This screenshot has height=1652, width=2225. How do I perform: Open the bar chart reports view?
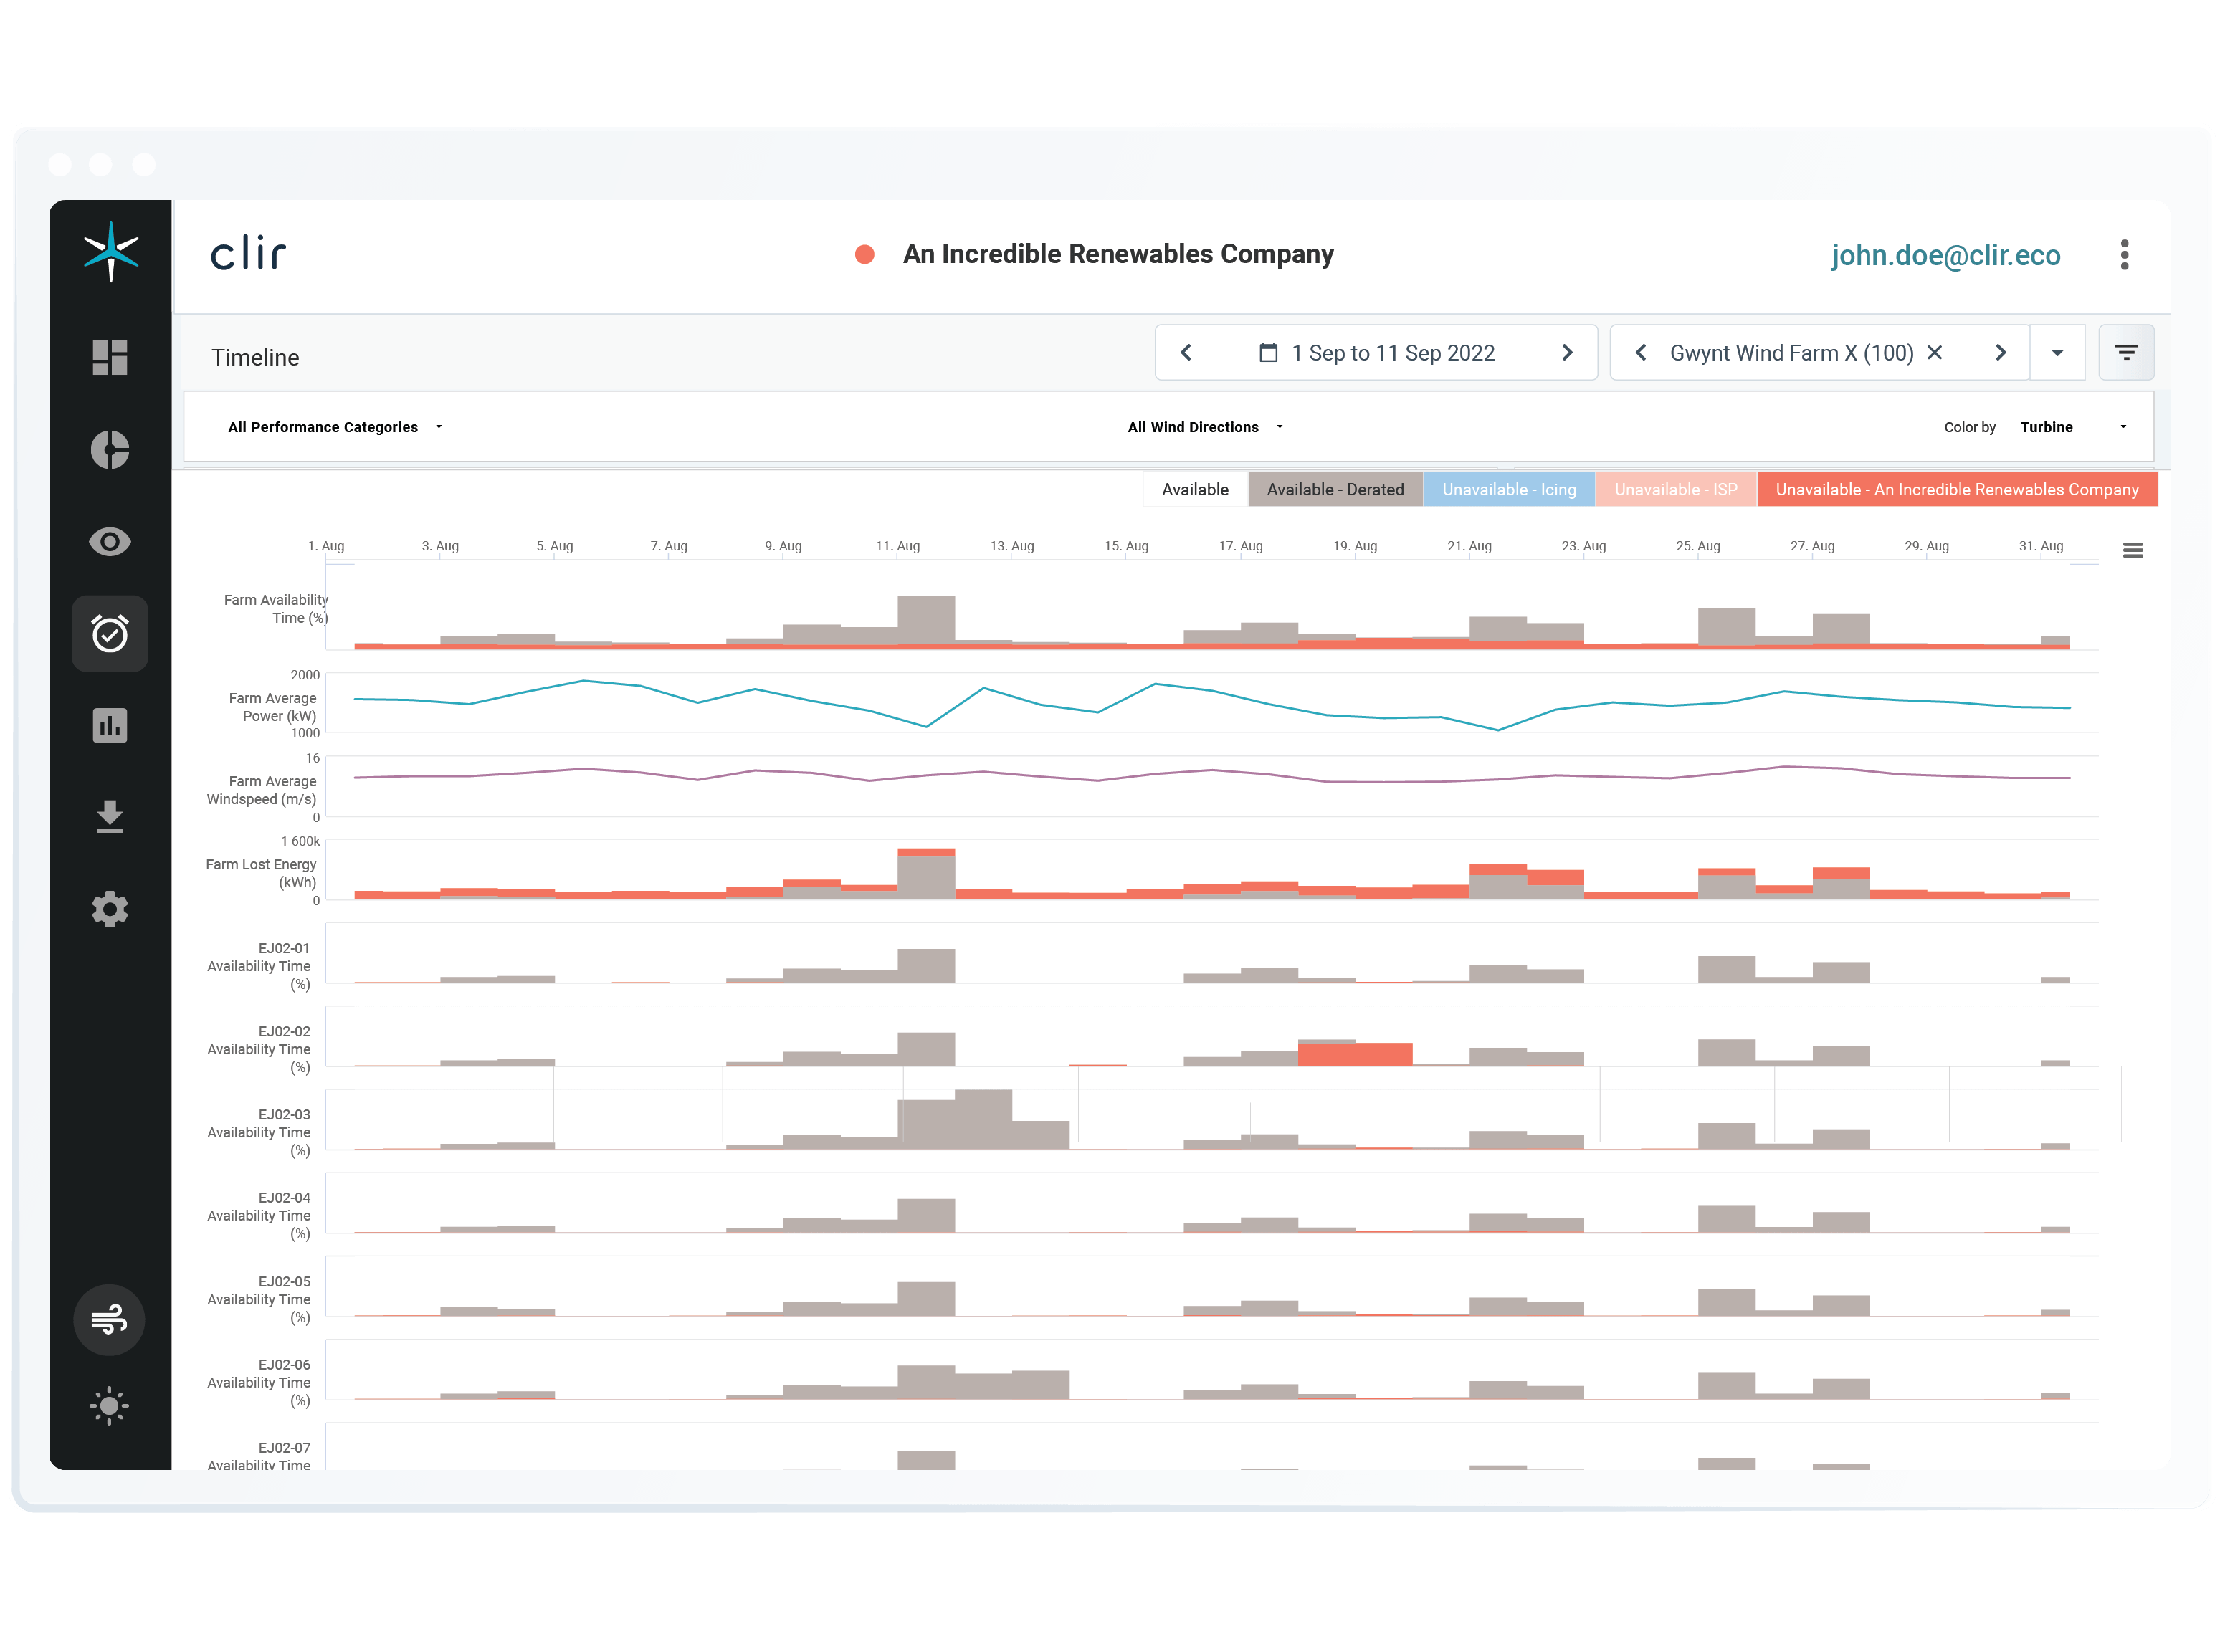click(x=110, y=725)
